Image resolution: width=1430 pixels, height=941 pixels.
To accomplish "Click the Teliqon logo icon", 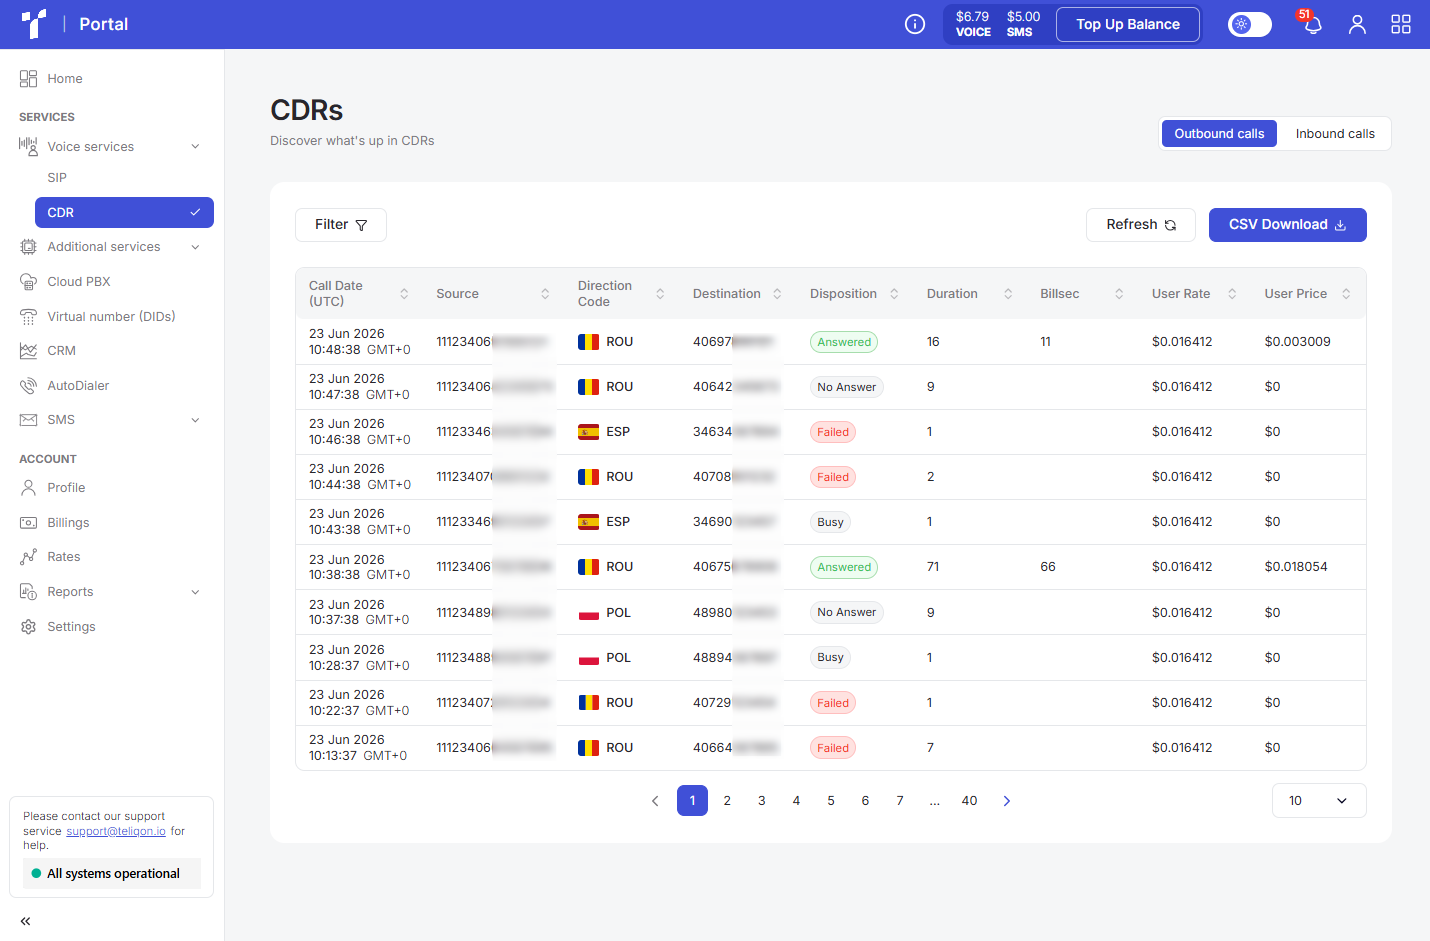I will click(x=34, y=24).
